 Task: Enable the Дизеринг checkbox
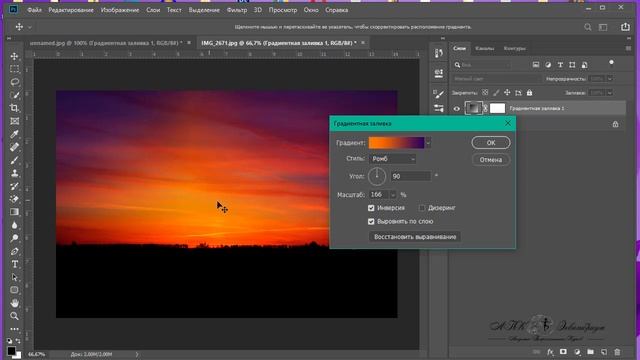pyautogui.click(x=422, y=208)
